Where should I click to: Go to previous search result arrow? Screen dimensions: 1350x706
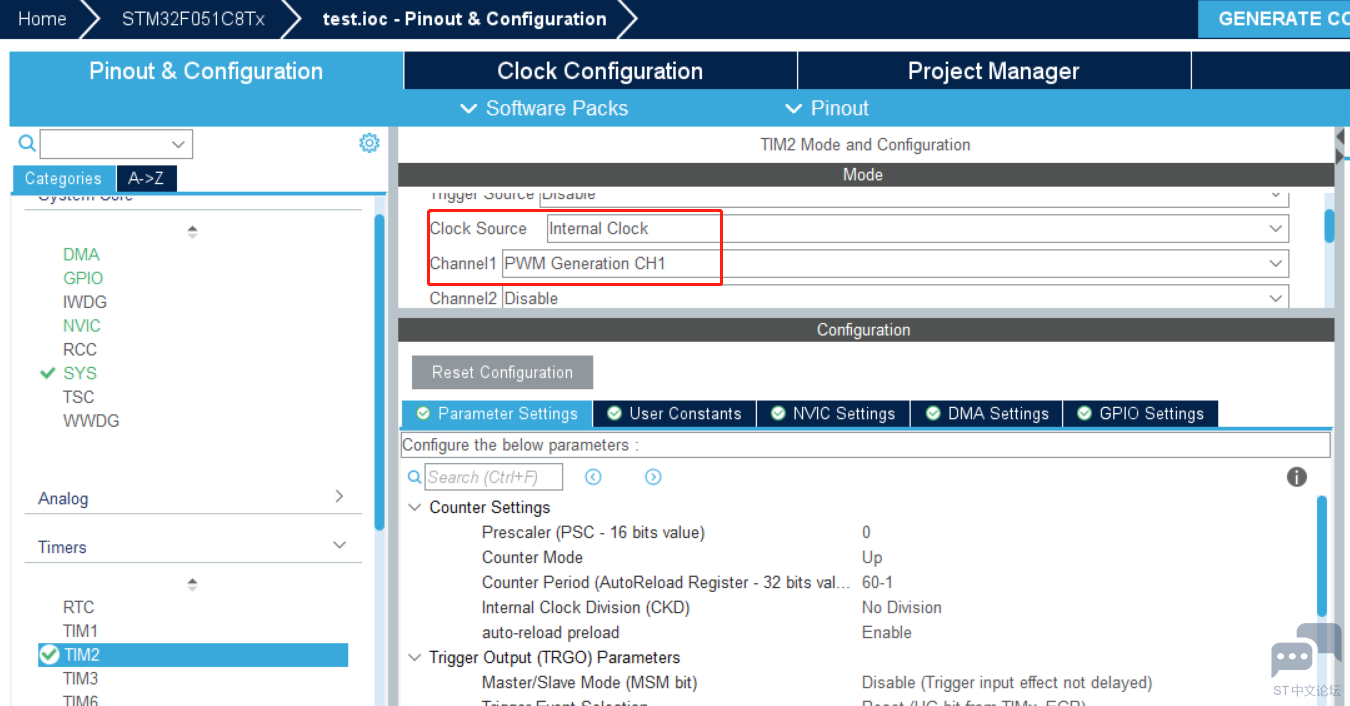[593, 477]
